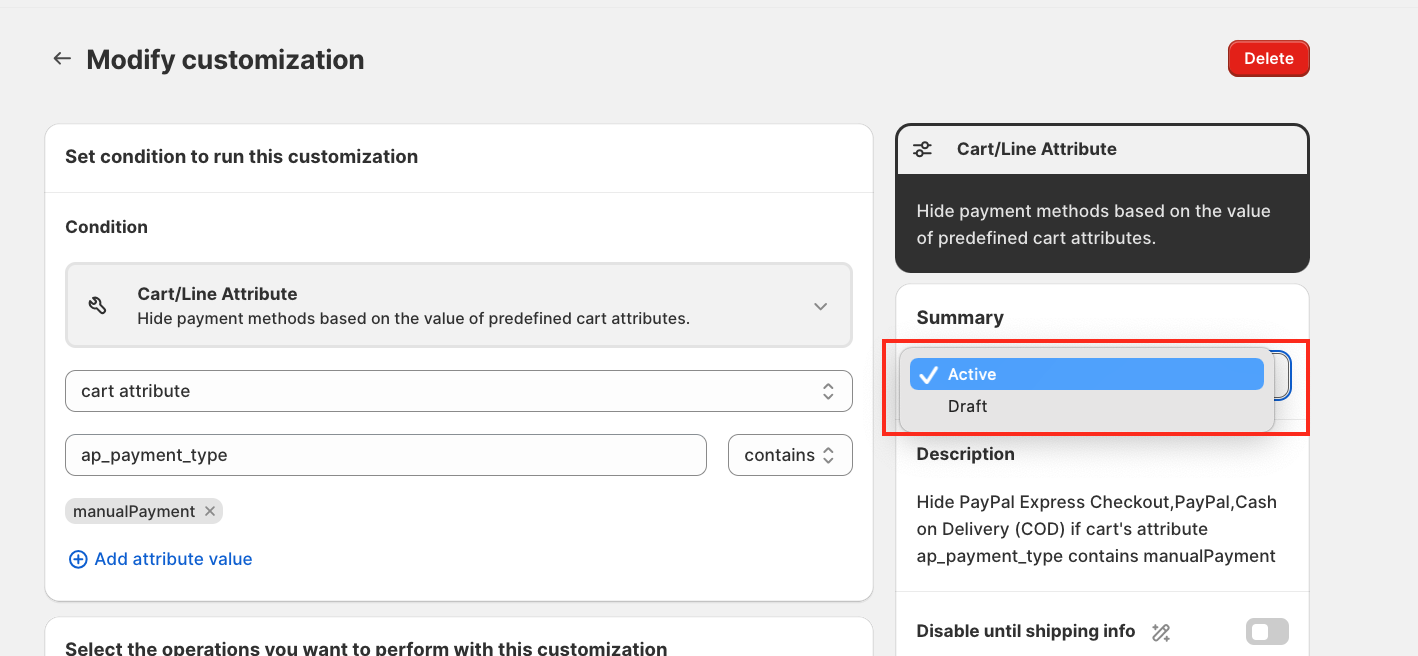Click the wrench icon in the condition card
The image size is (1418, 656).
(98, 306)
